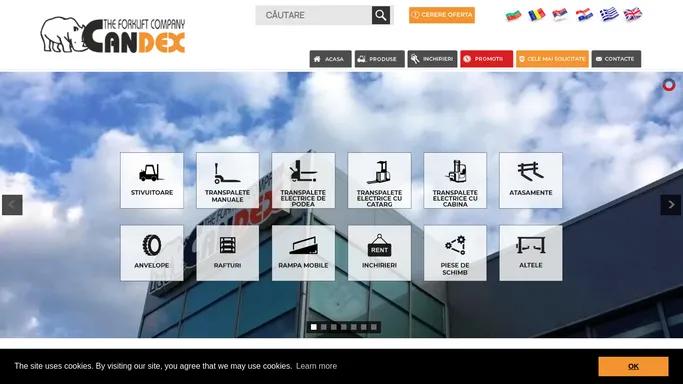Open the Piese de Schimb tile

(x=455, y=253)
